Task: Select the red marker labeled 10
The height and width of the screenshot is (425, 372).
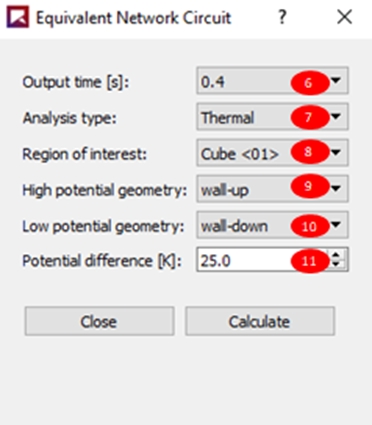Action: tap(309, 226)
